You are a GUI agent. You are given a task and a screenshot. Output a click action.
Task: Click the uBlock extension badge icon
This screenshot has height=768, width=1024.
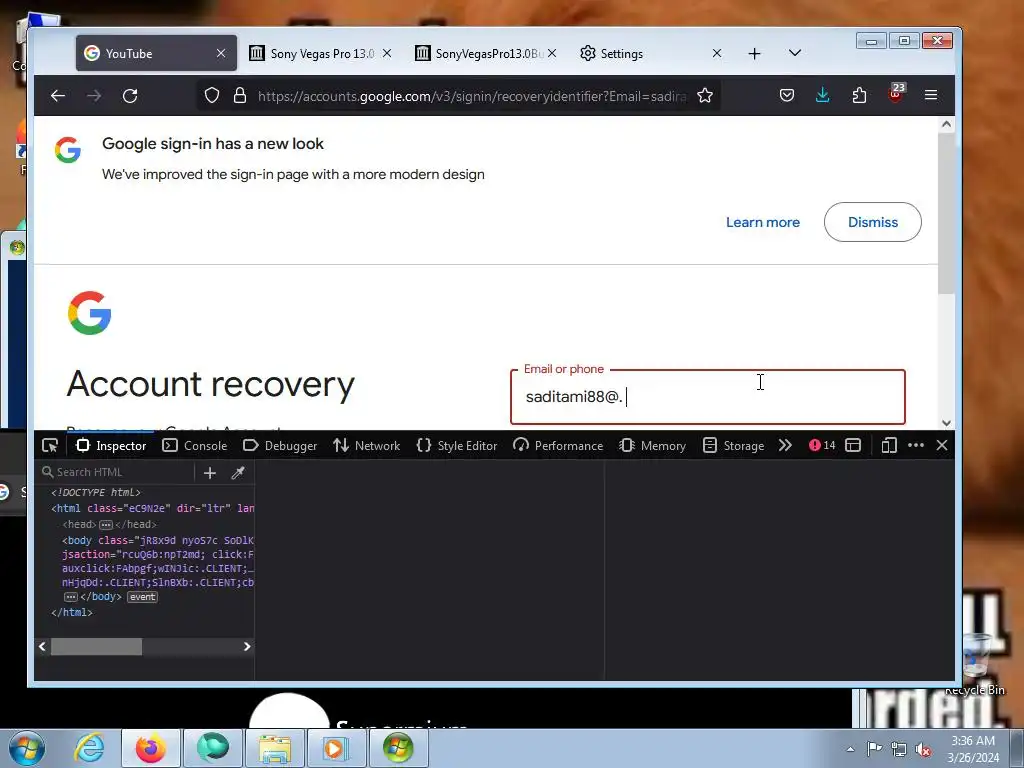(x=896, y=93)
